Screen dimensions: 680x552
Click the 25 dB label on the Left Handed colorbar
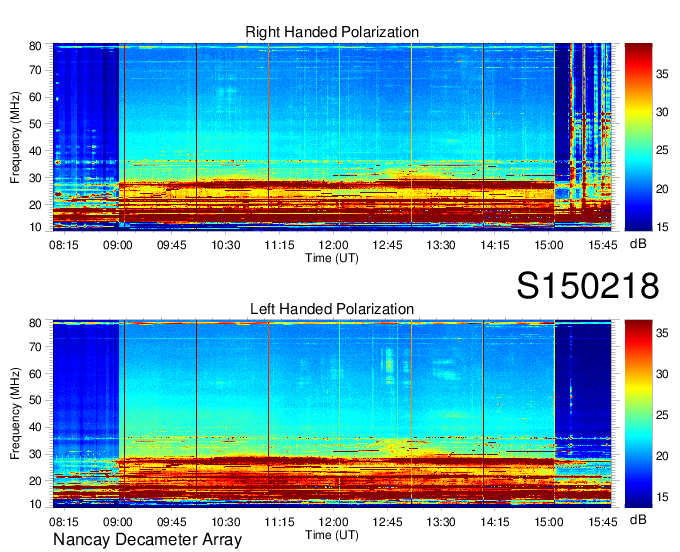pyautogui.click(x=662, y=415)
